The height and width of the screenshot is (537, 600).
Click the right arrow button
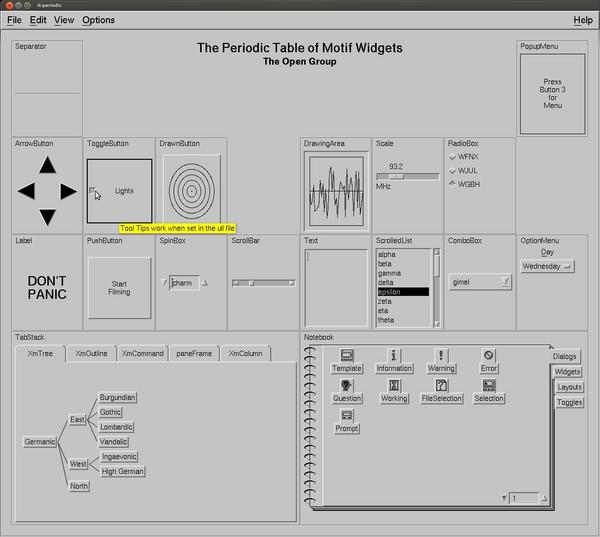click(x=68, y=191)
